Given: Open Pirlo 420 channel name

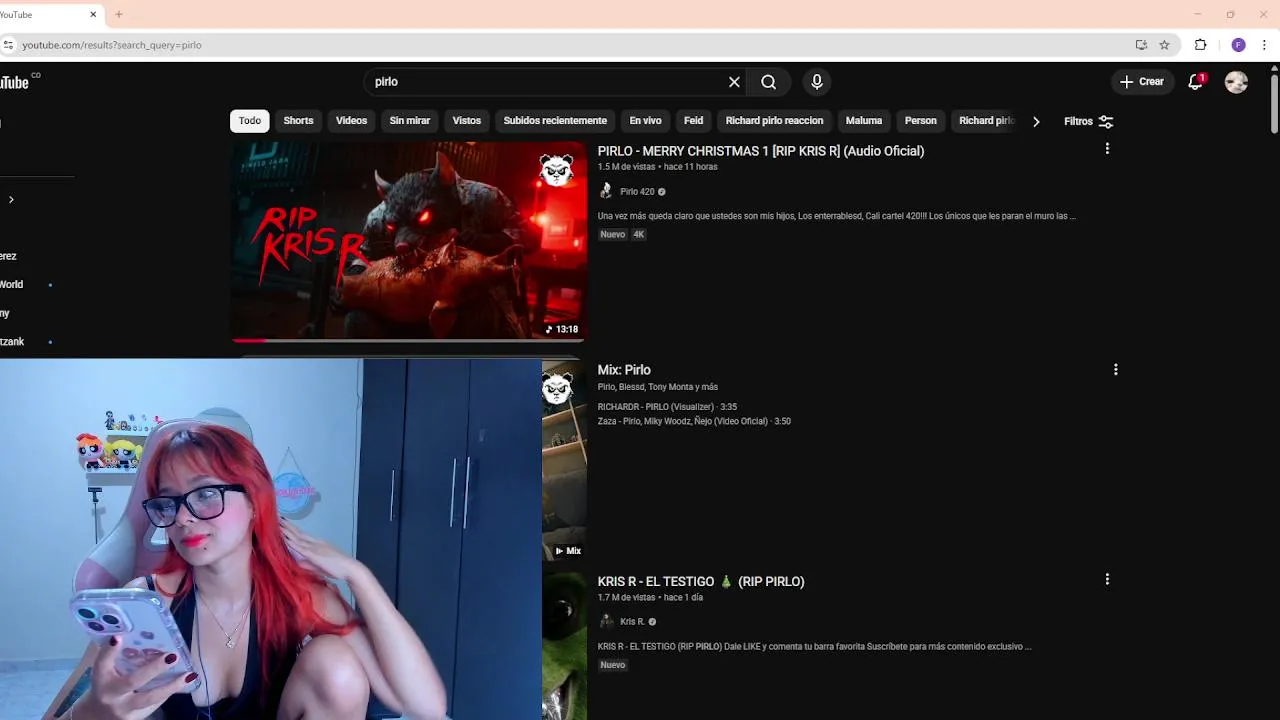Looking at the screenshot, I should click(x=637, y=192).
